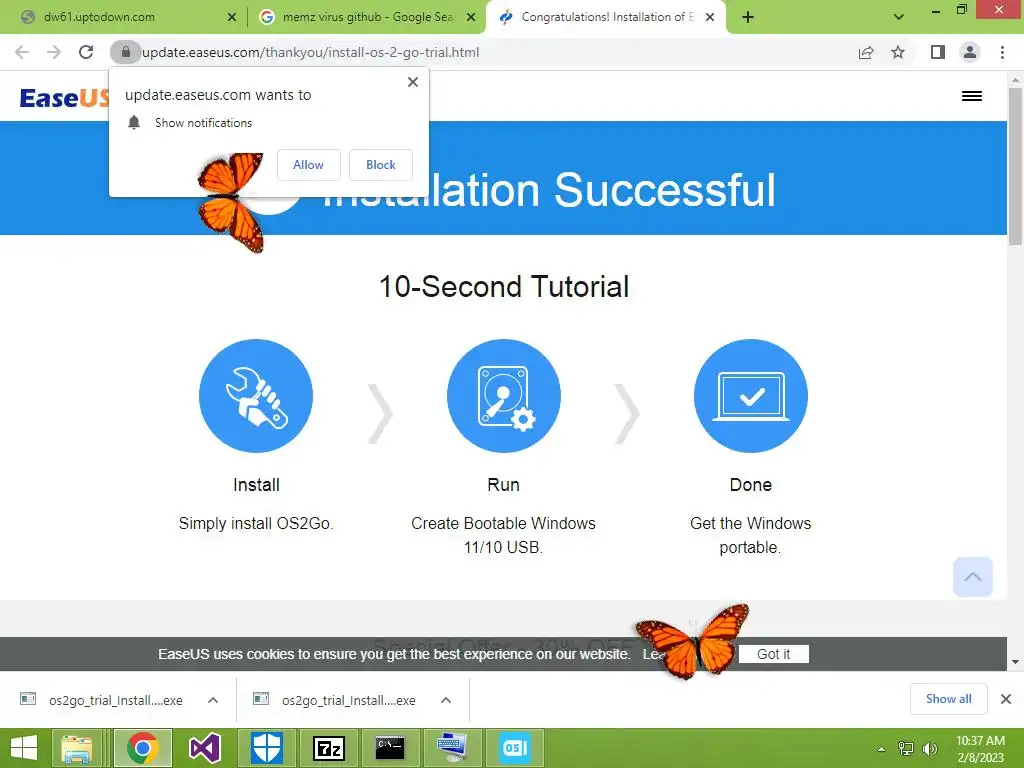
Task: Click the Done laptop checkmark icon
Action: (751, 396)
